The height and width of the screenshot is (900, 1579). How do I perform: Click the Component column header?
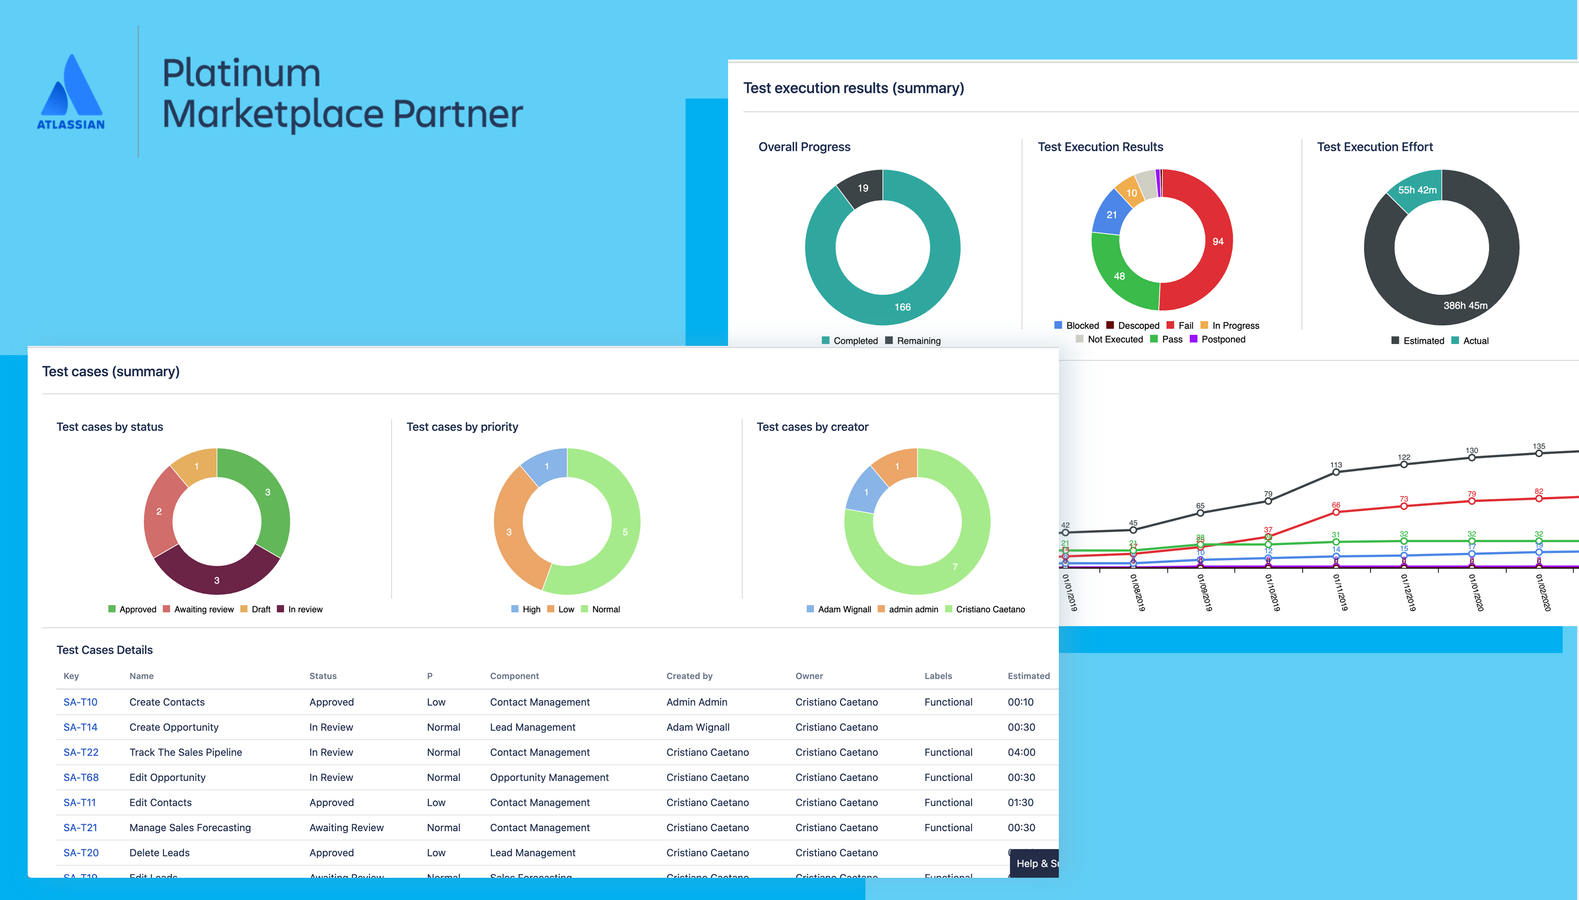coord(514,676)
